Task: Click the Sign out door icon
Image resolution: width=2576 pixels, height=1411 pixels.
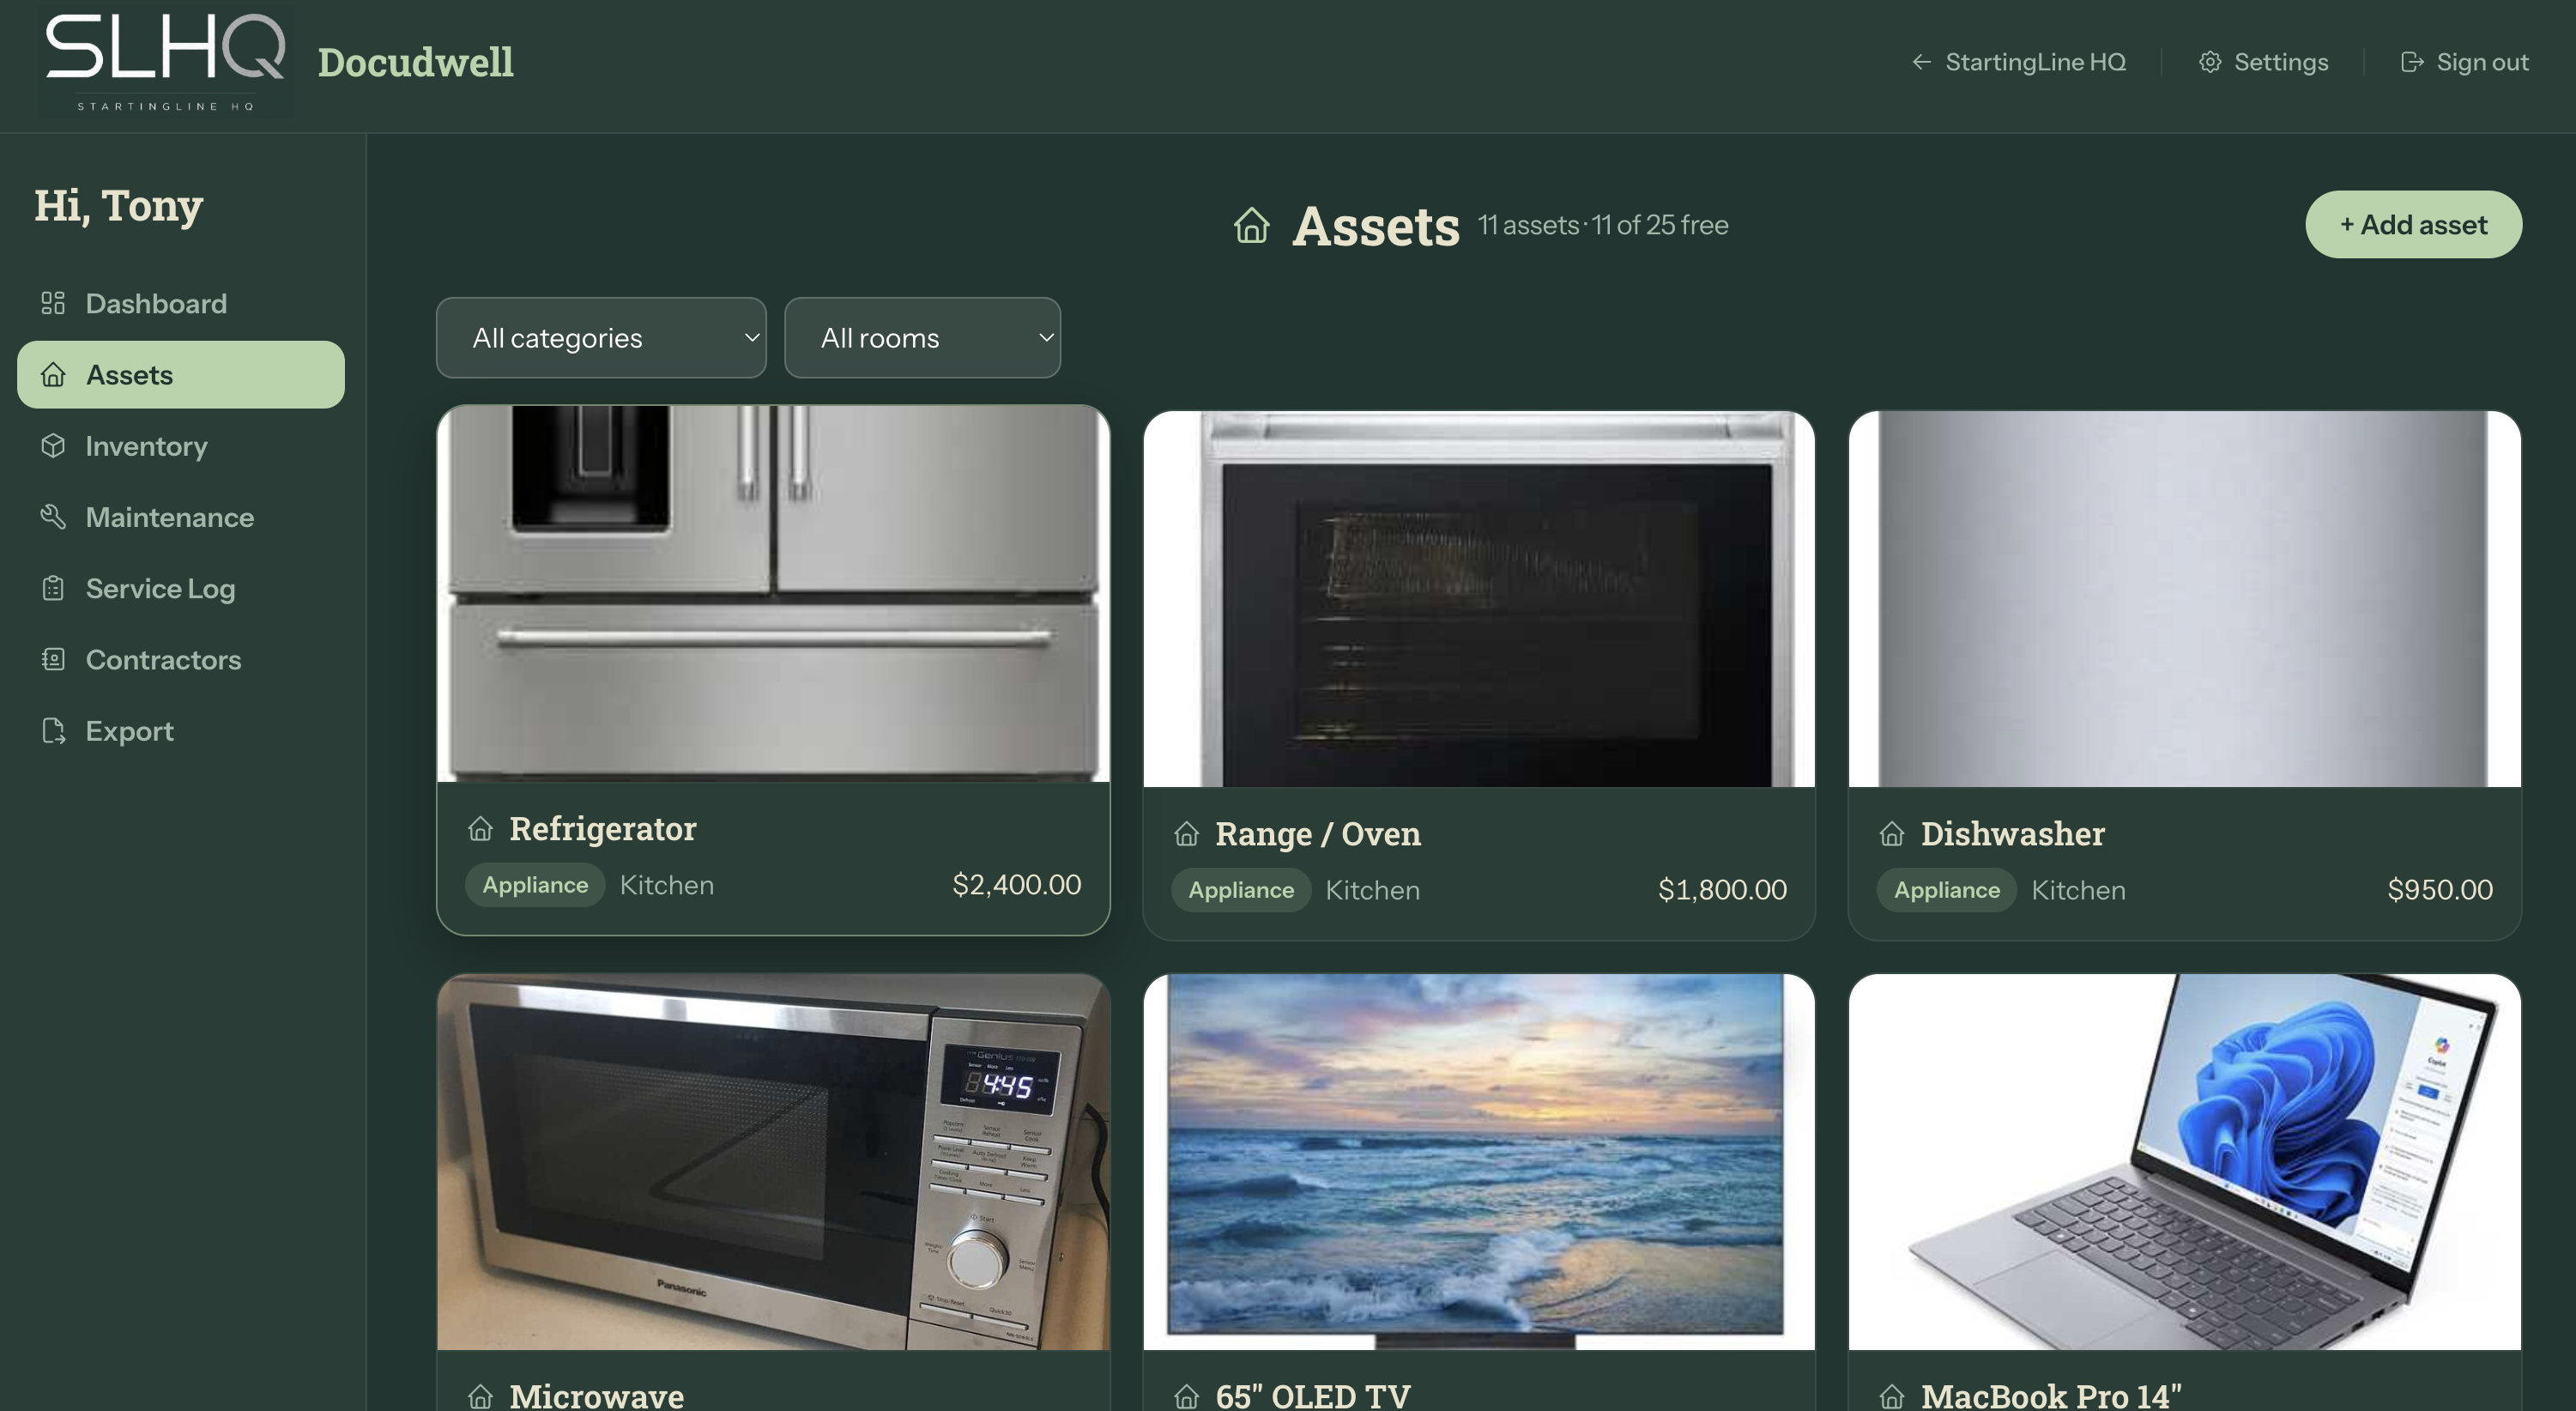Action: (2412, 62)
